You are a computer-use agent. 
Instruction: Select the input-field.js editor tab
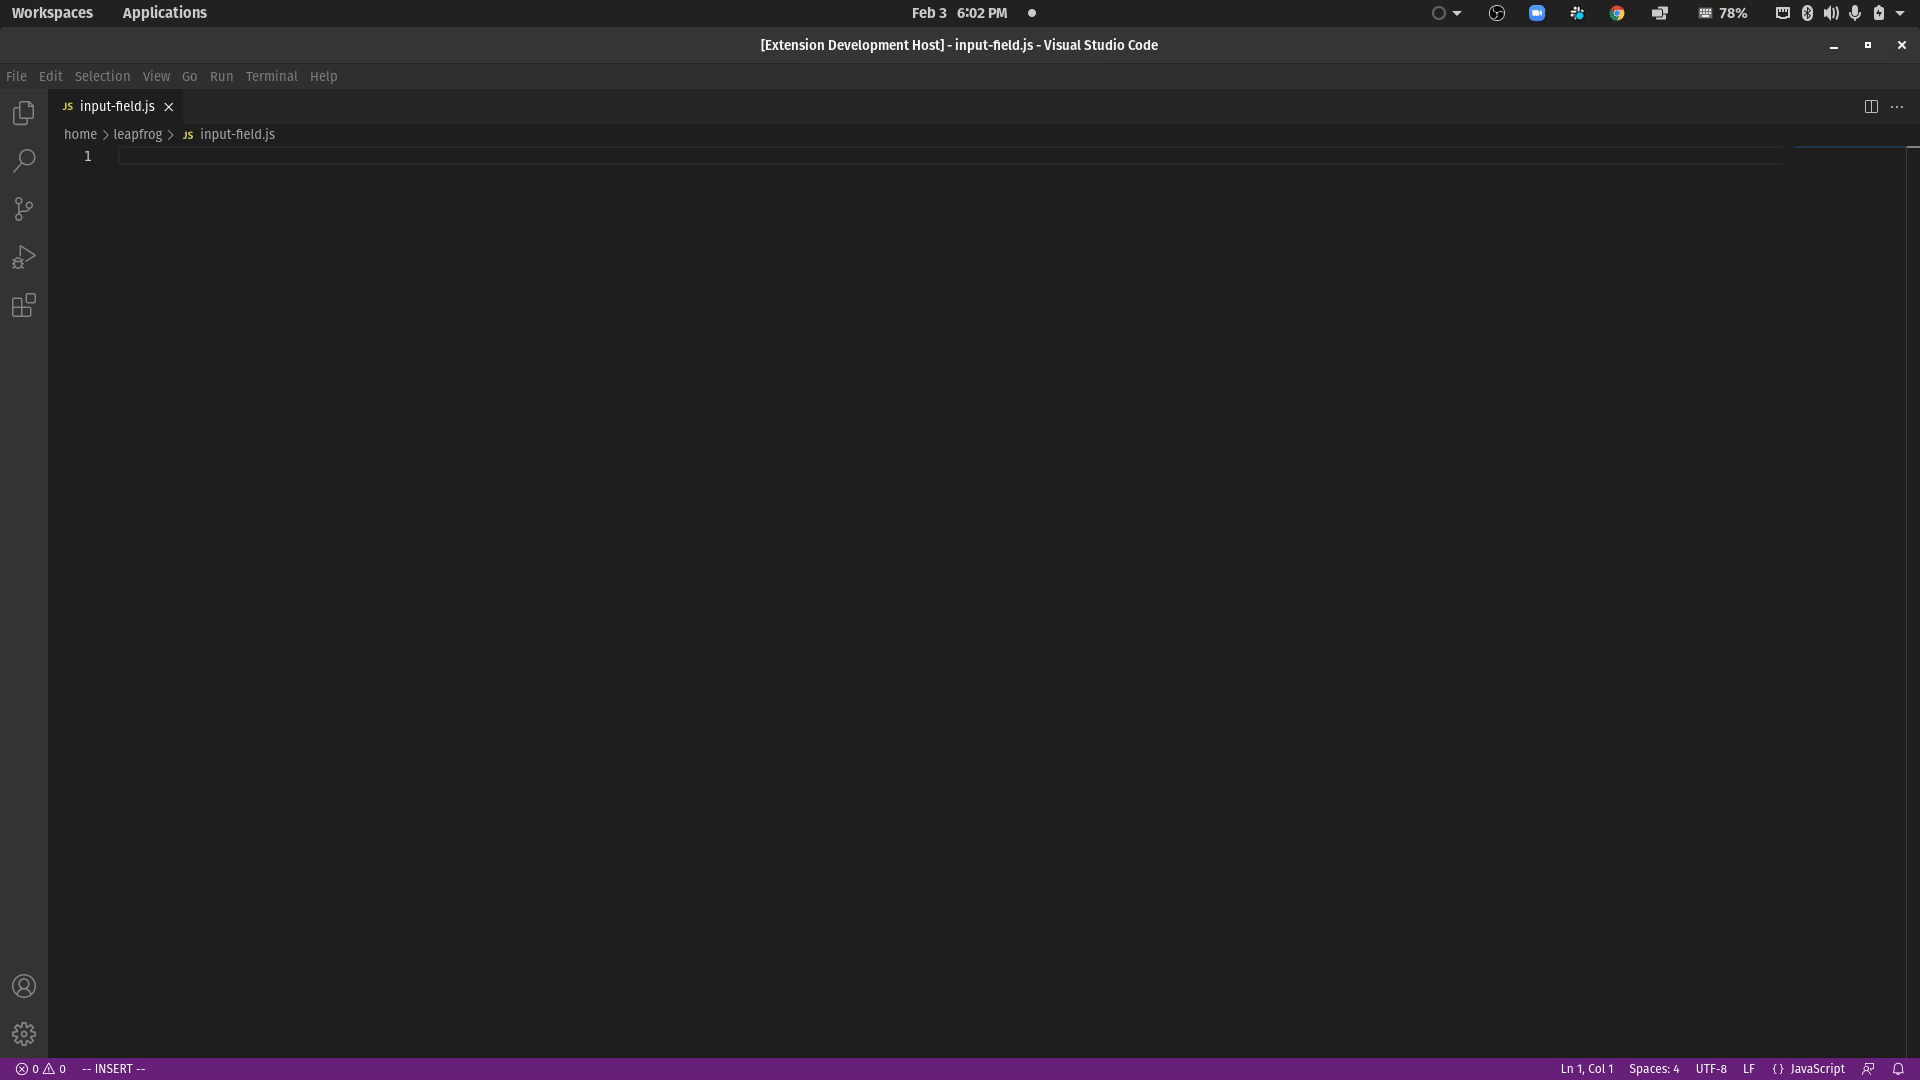coord(116,106)
